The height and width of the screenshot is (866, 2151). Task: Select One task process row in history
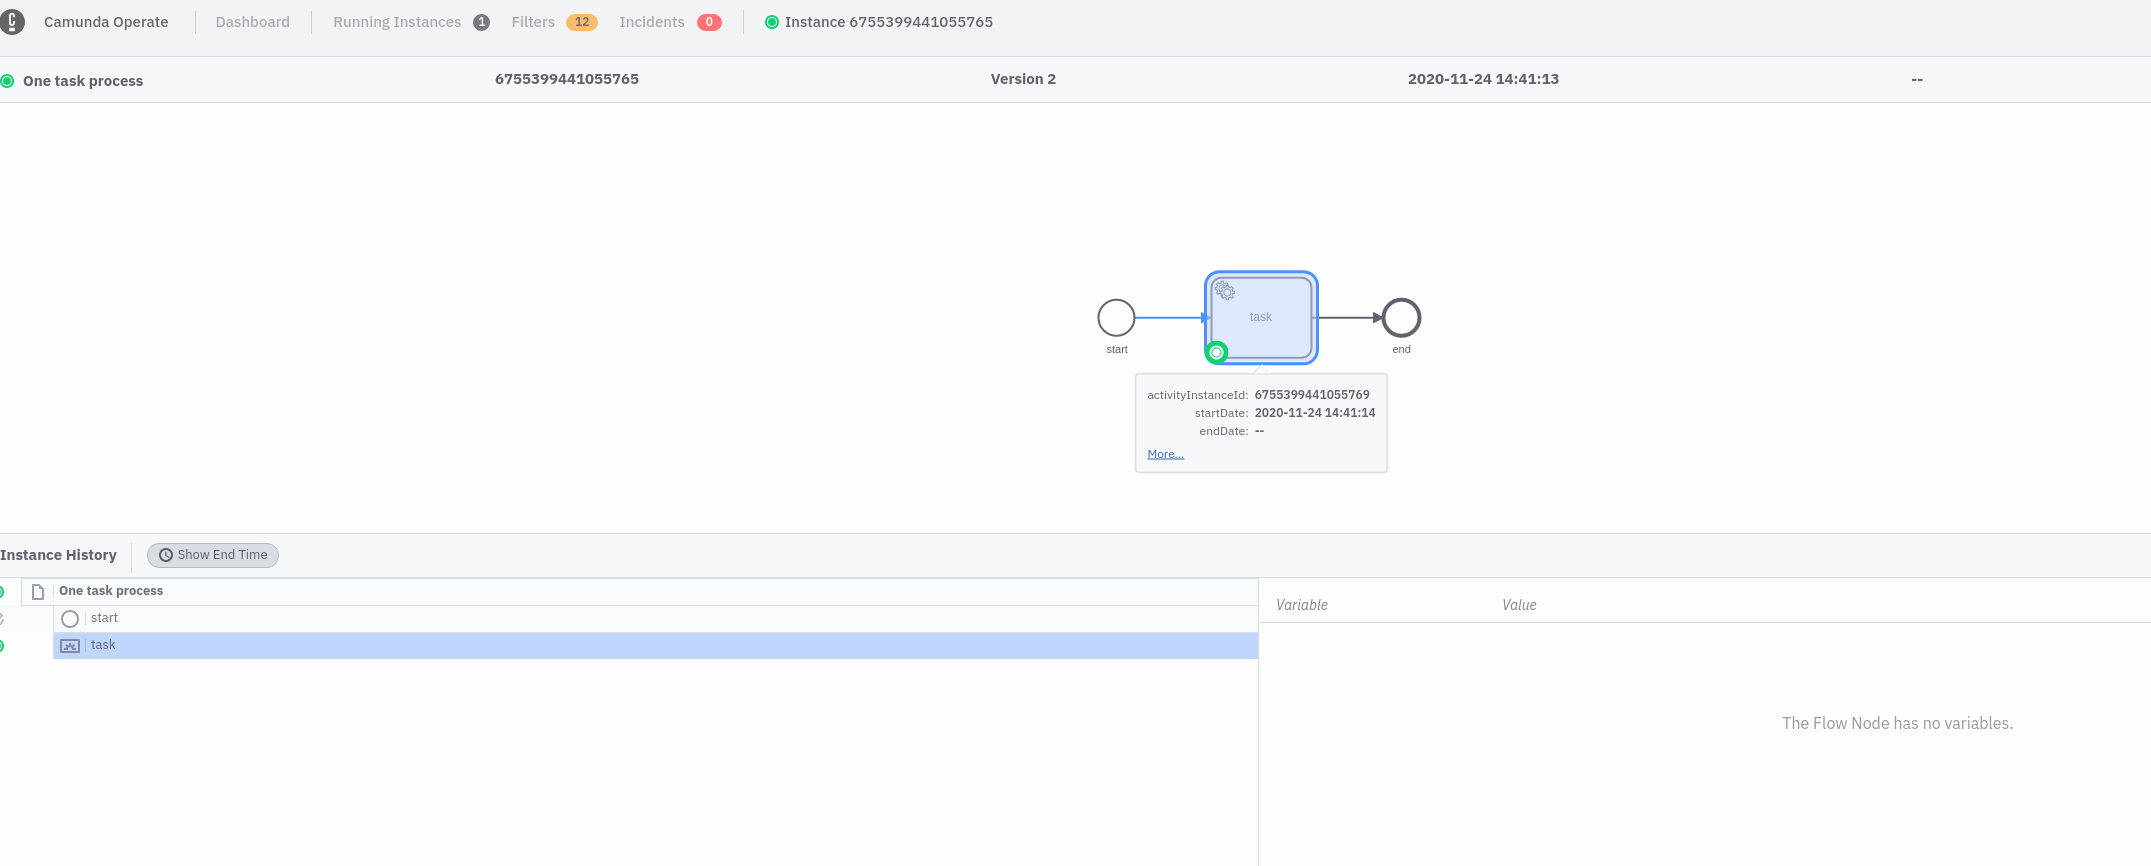point(639,591)
